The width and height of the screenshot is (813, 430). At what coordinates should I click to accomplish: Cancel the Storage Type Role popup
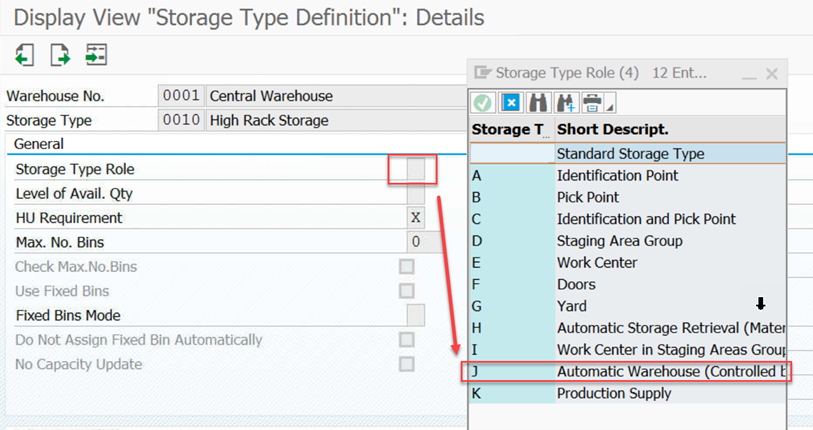coord(511,103)
